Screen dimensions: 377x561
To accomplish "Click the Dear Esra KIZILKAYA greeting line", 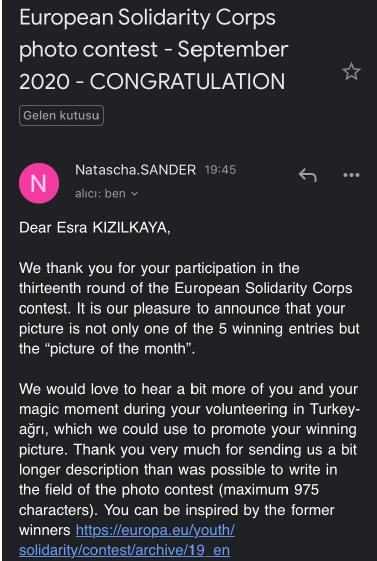I will [95, 228].
